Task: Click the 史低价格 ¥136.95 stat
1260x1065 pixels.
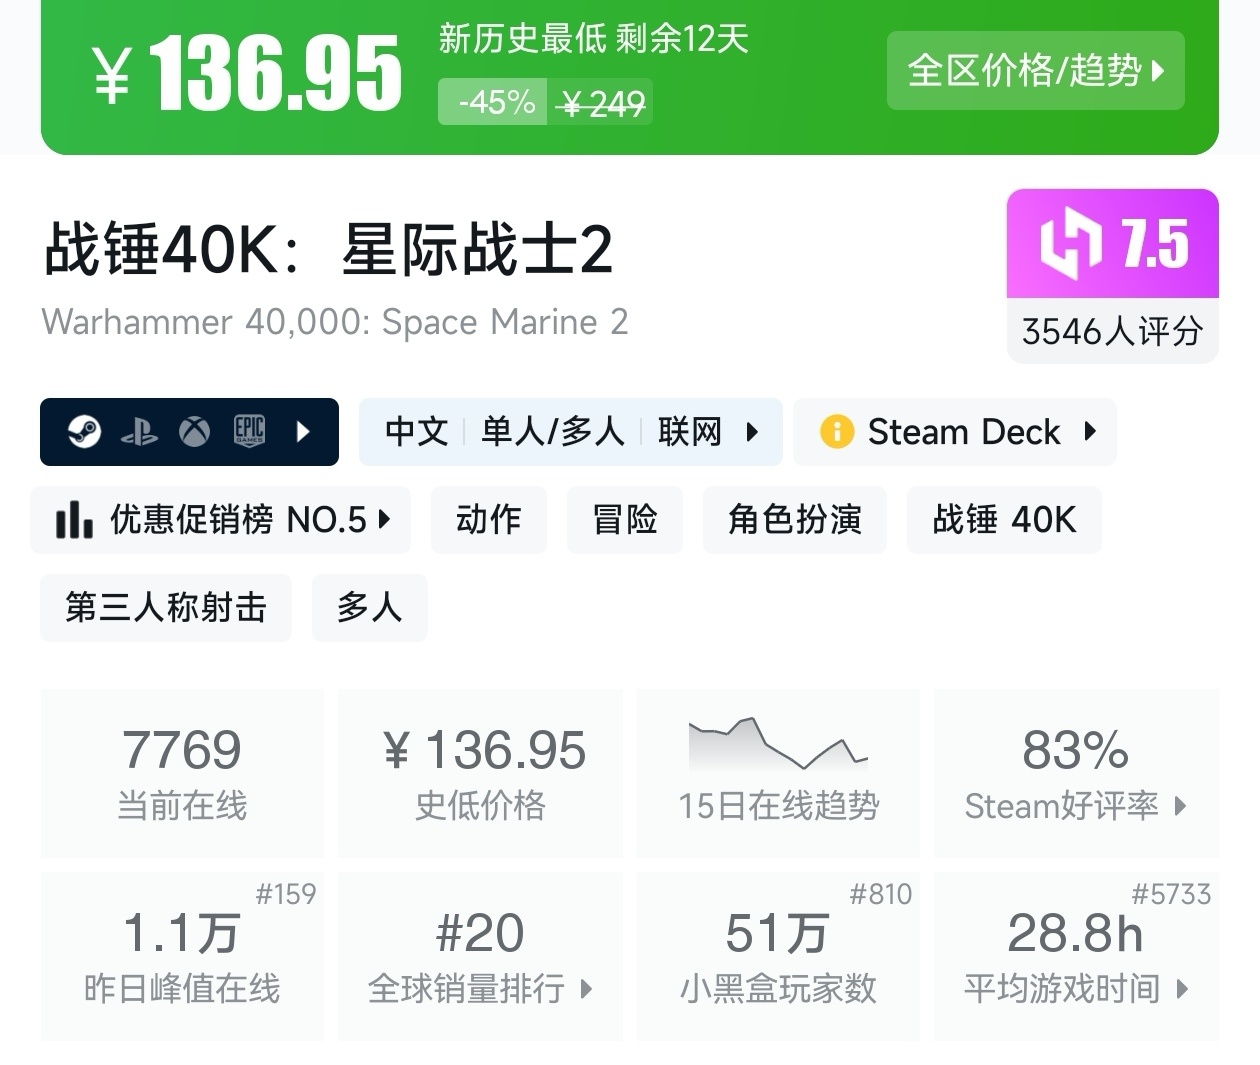Action: [x=481, y=772]
